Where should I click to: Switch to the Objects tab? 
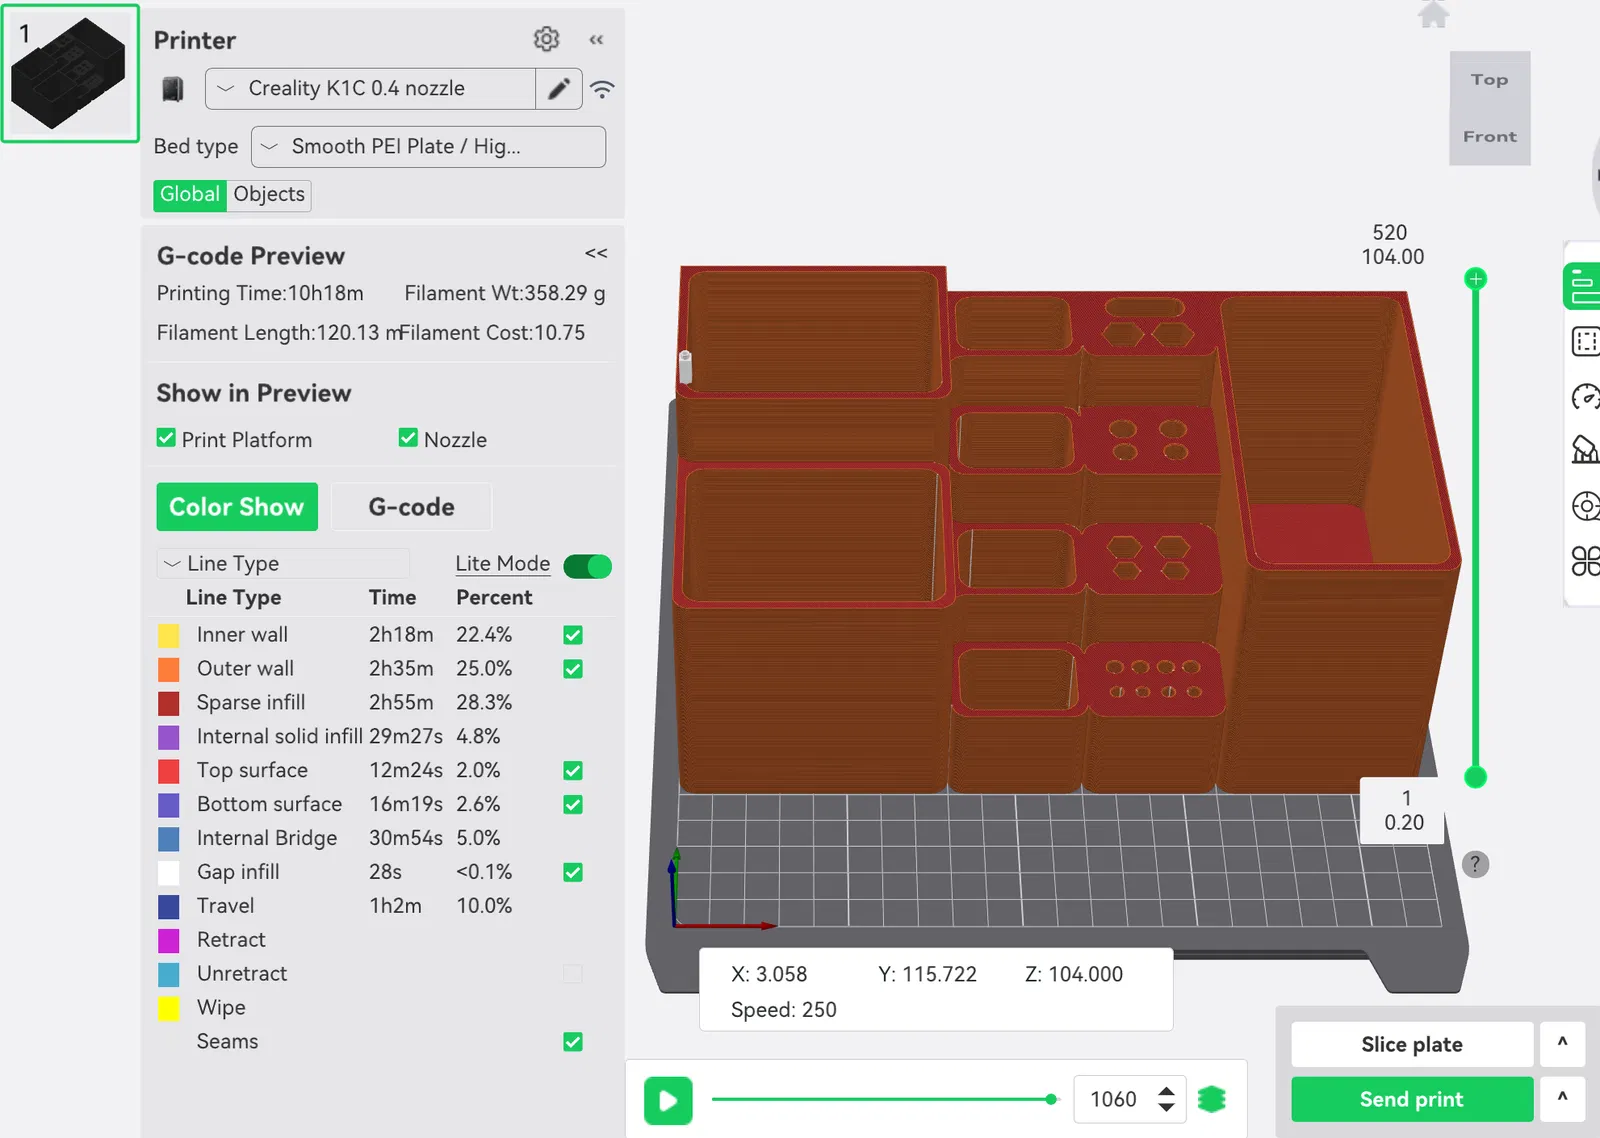269,195
